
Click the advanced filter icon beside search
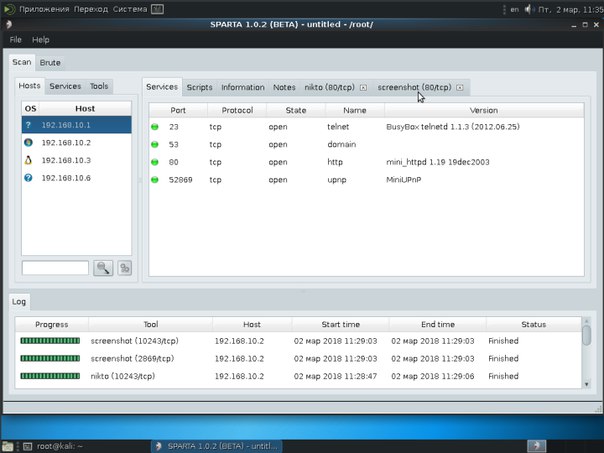(125, 267)
